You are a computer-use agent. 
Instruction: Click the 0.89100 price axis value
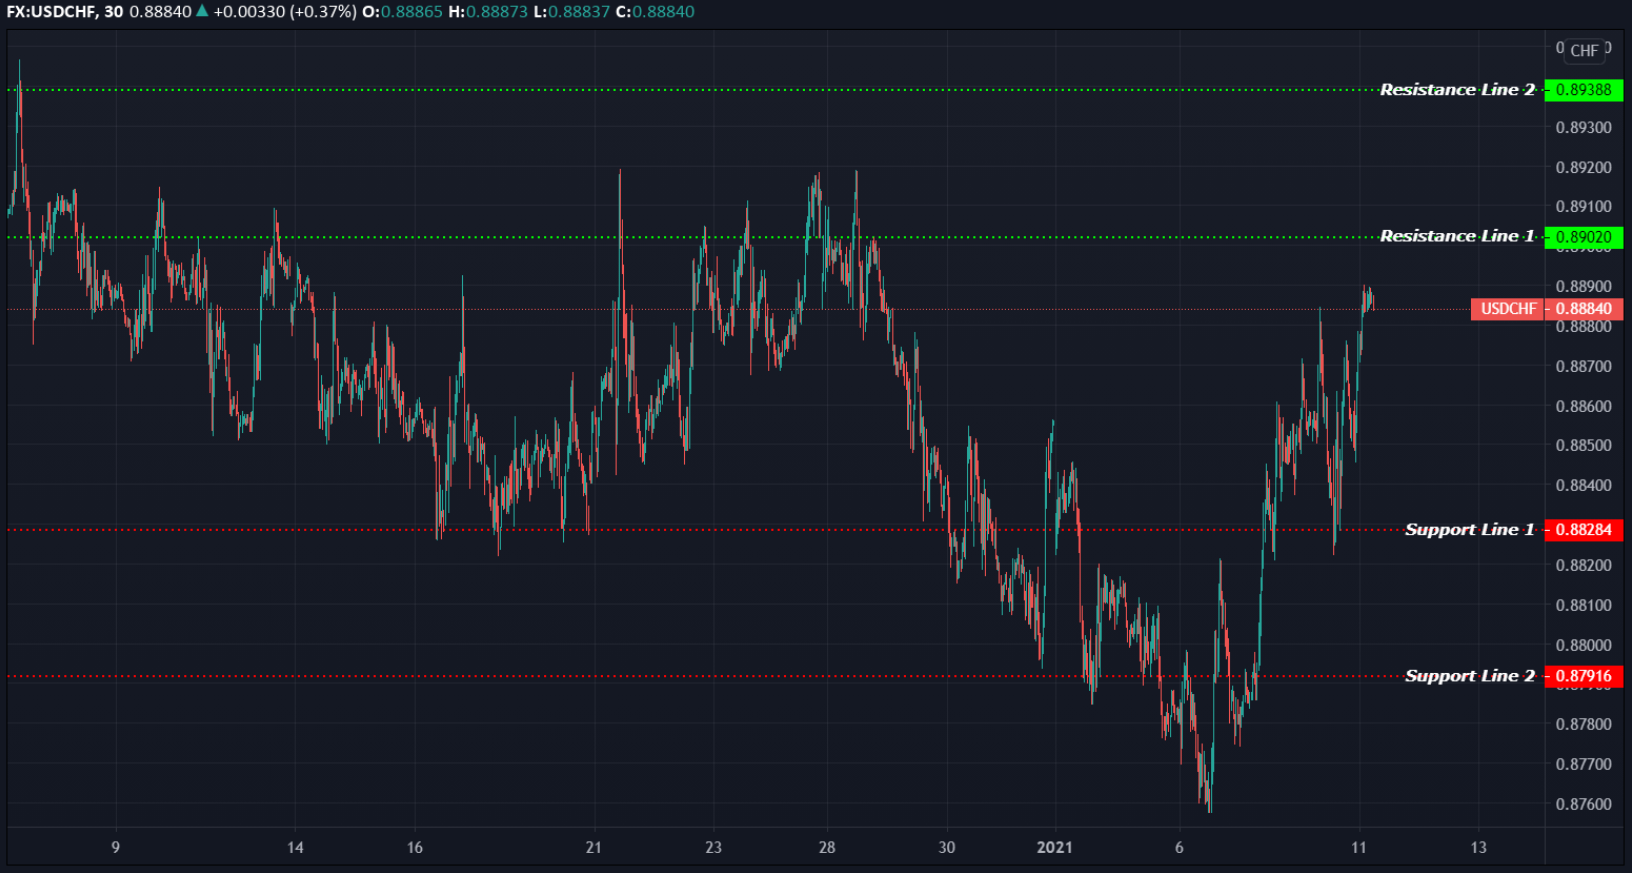point(1584,207)
